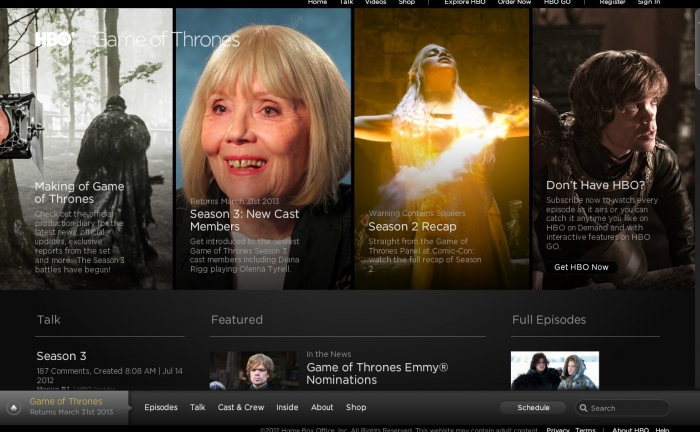Select Explore HBO in the top bar

point(465,2)
